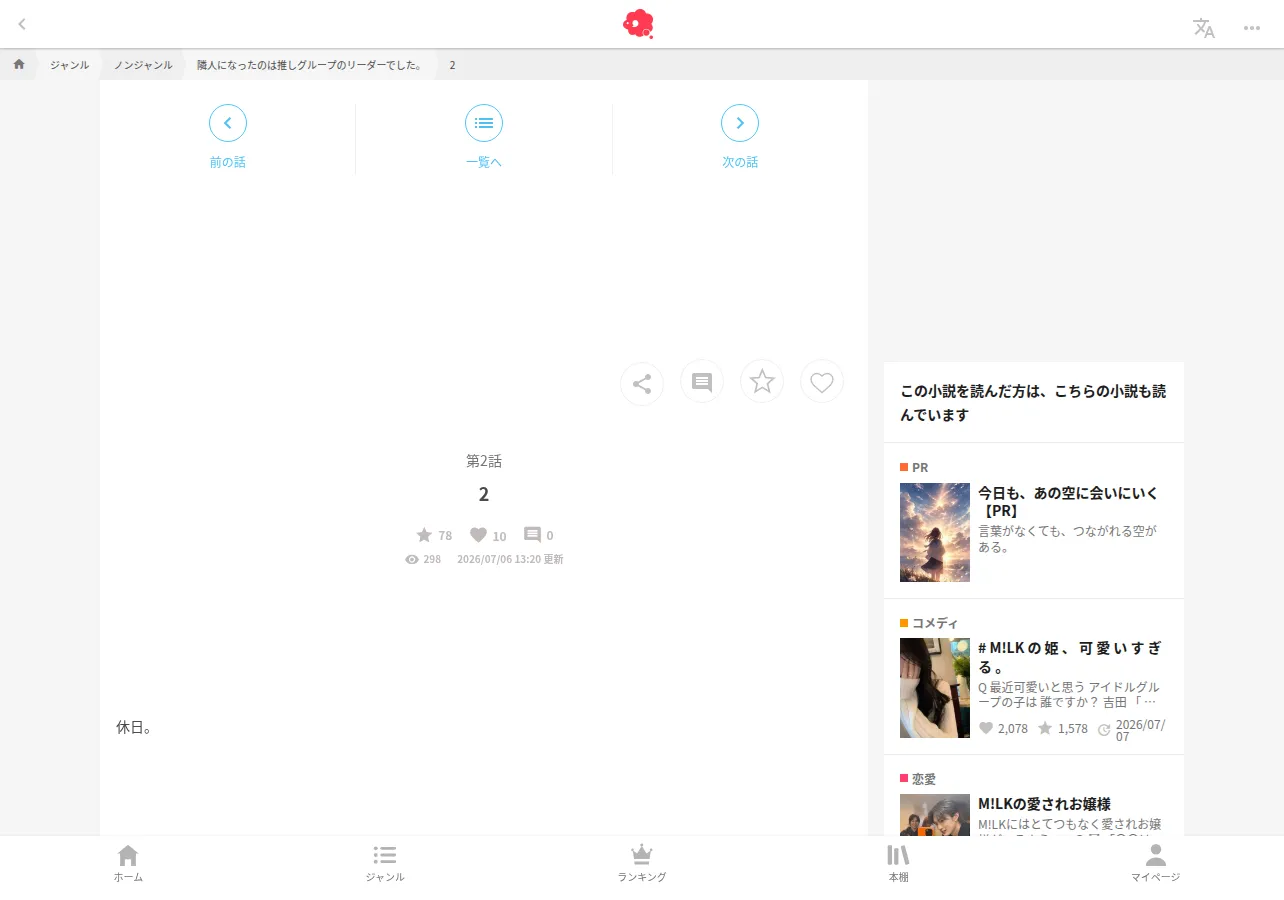The image size is (1284, 900).
Task: Click the red TELLER logo
Action: tap(638, 24)
